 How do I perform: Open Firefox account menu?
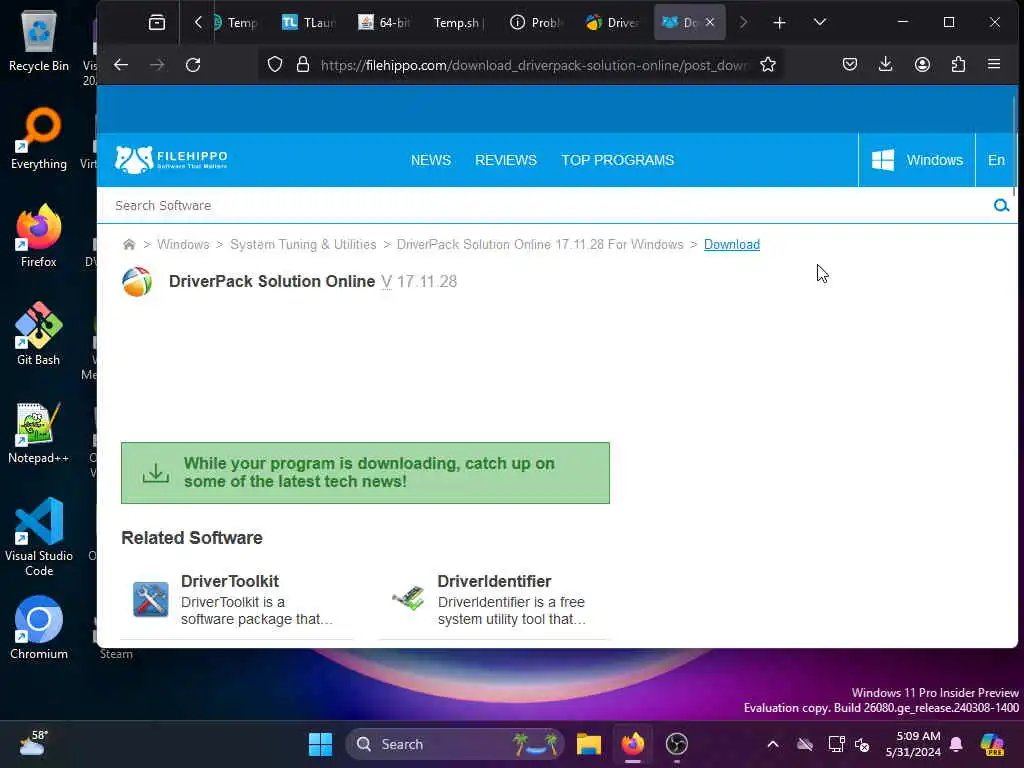(x=922, y=64)
